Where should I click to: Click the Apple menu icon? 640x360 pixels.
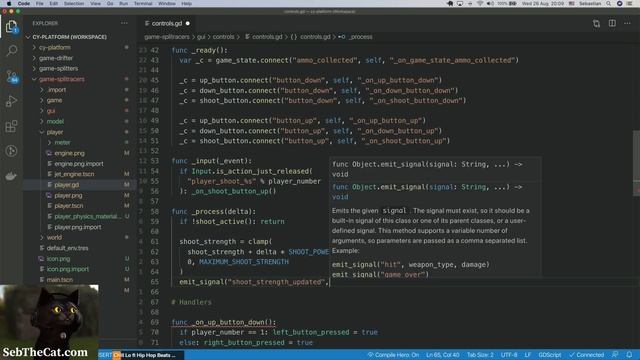9,3
